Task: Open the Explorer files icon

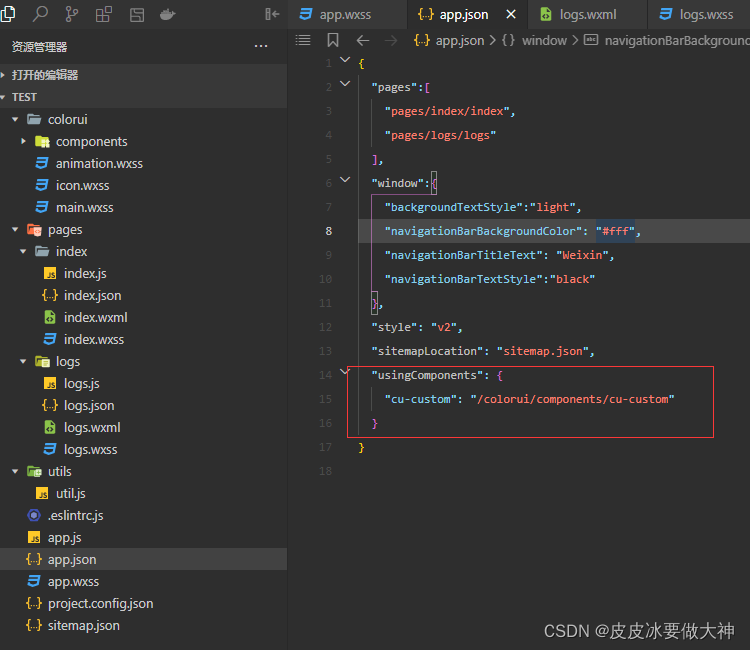Action: (x=8, y=14)
